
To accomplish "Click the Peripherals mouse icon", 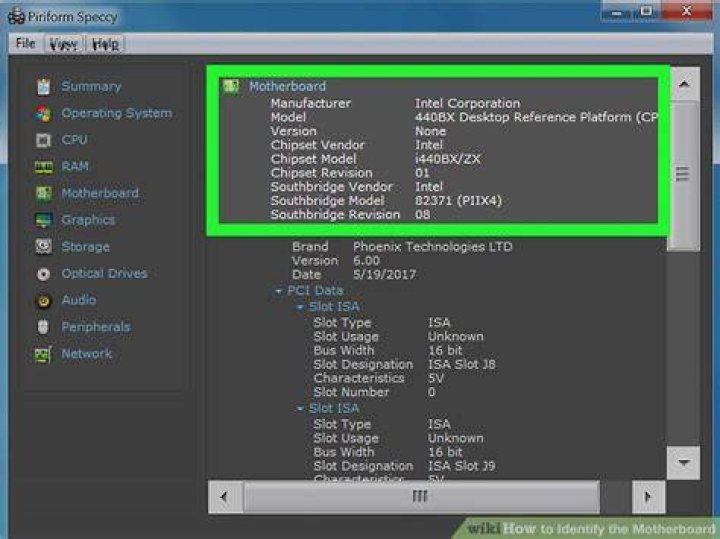I will click(43, 327).
